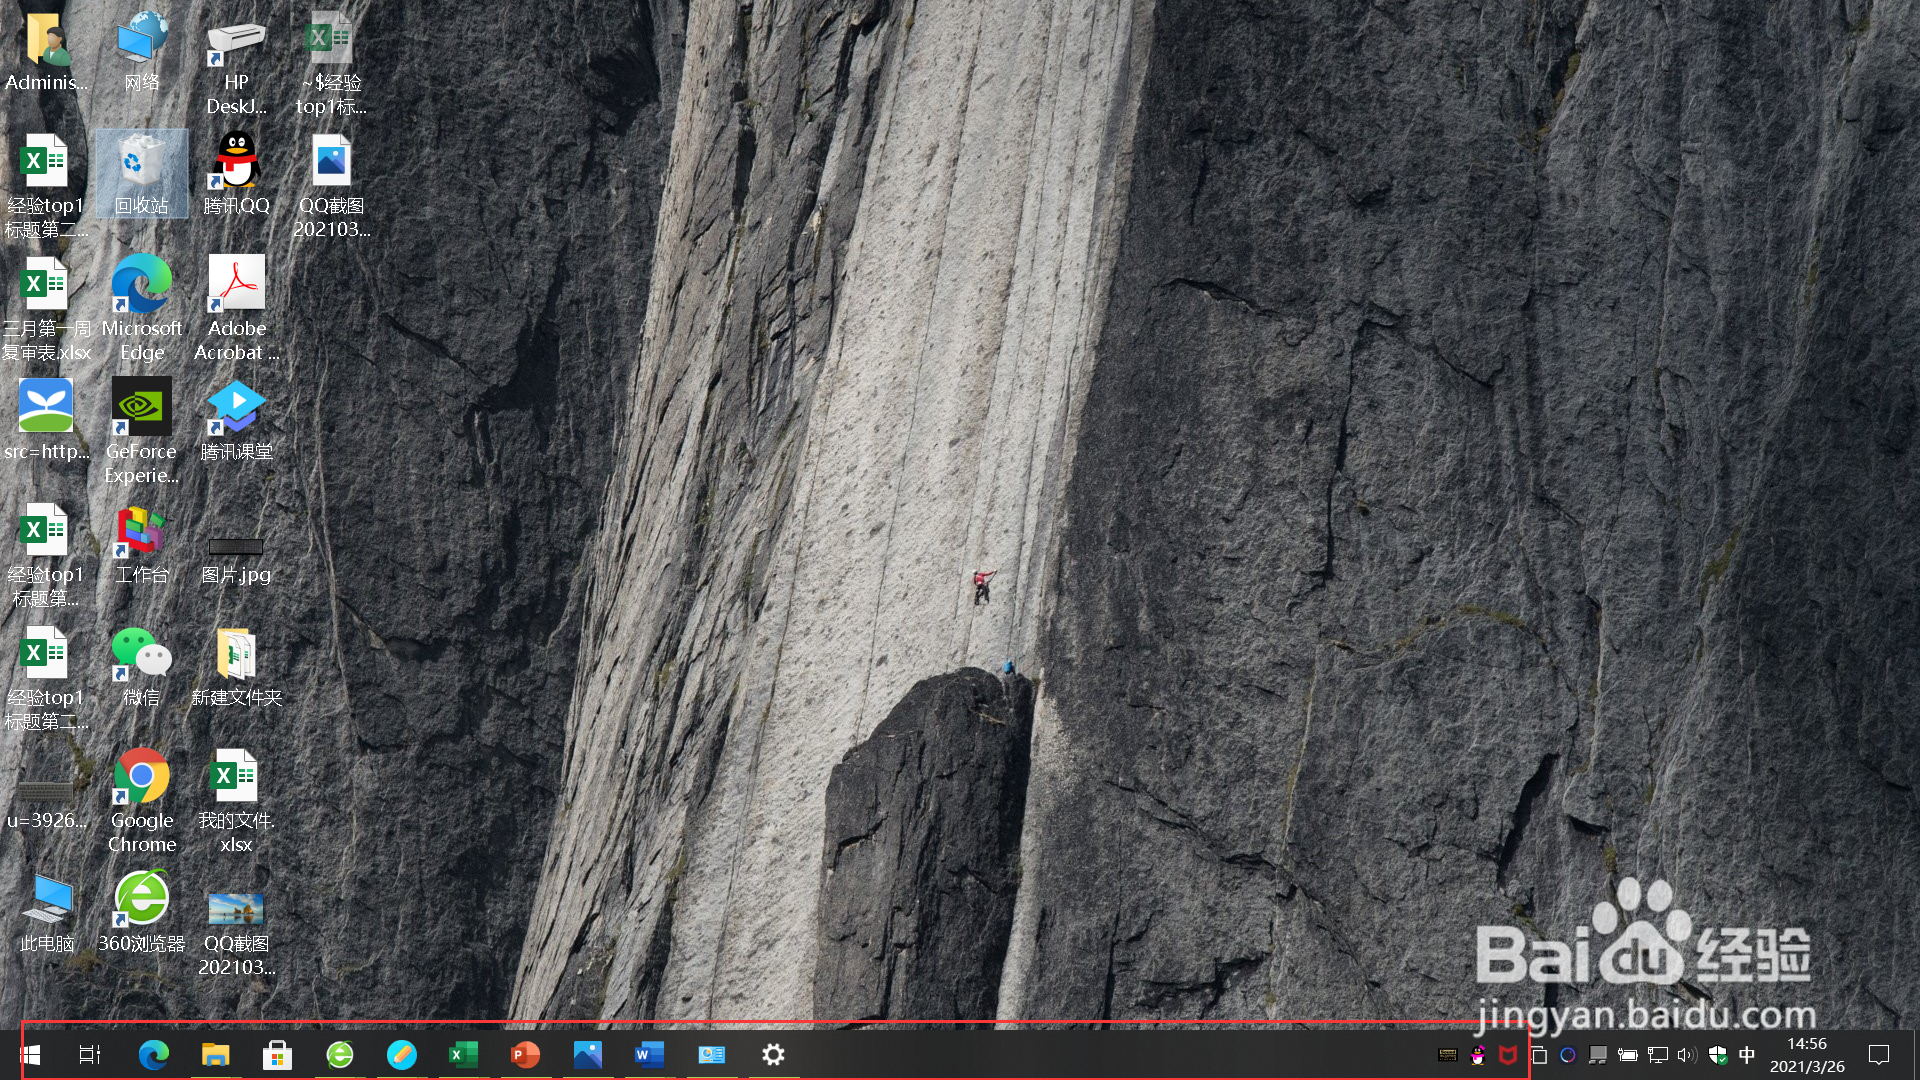Select the 360浏览器 desktop shortcut
Screen dimensions: 1920x1080
point(142,912)
